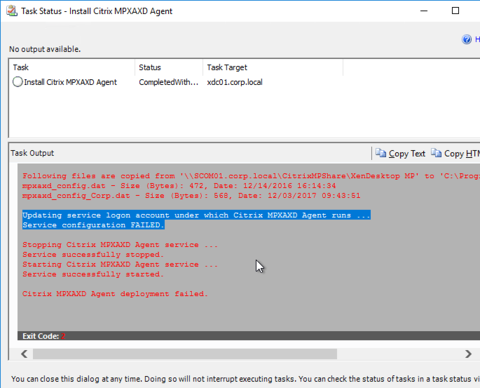Click the 'Following files are copied from' line

(x=251, y=176)
